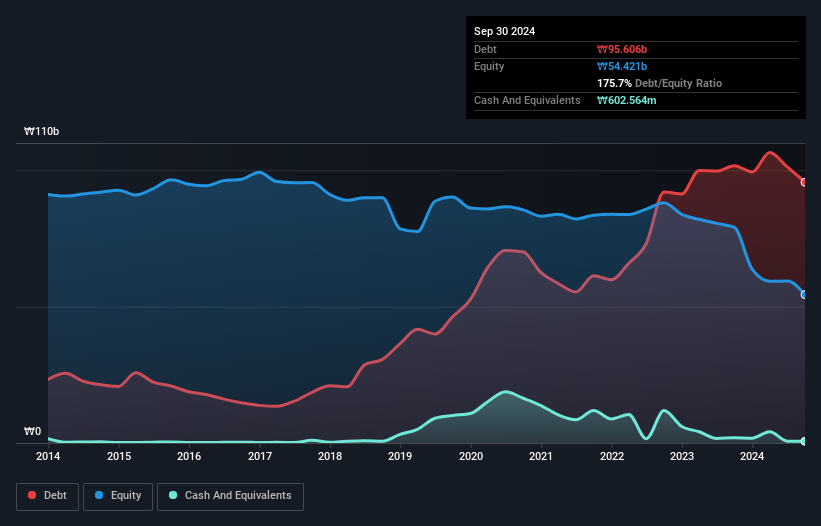
Task: Click Cash And Equivalents label in tooltip
Action: (527, 100)
